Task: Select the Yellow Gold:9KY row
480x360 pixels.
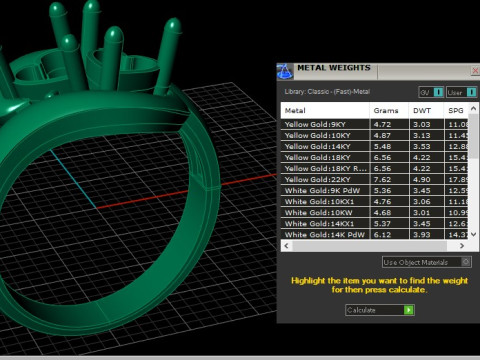Action: pos(375,124)
